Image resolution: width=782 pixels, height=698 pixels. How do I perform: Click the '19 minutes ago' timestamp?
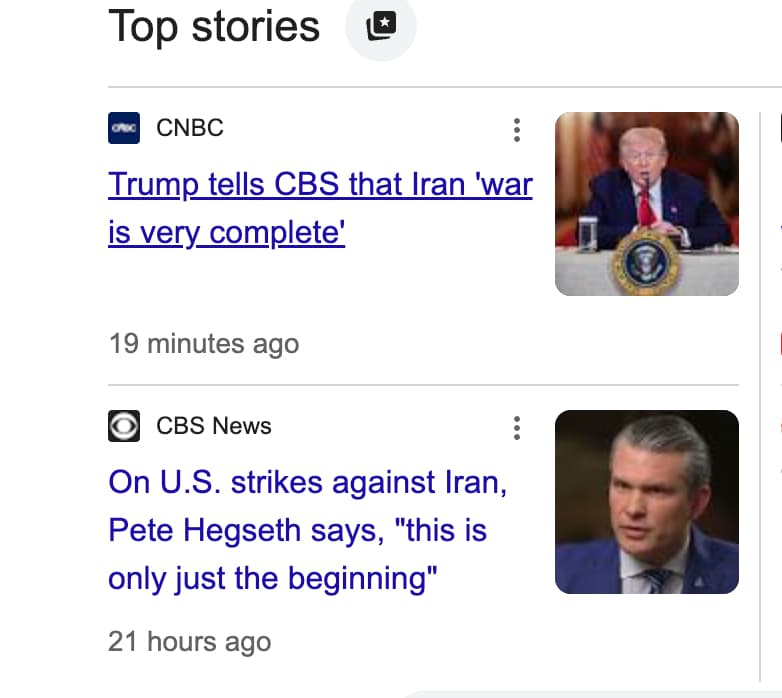(x=203, y=344)
